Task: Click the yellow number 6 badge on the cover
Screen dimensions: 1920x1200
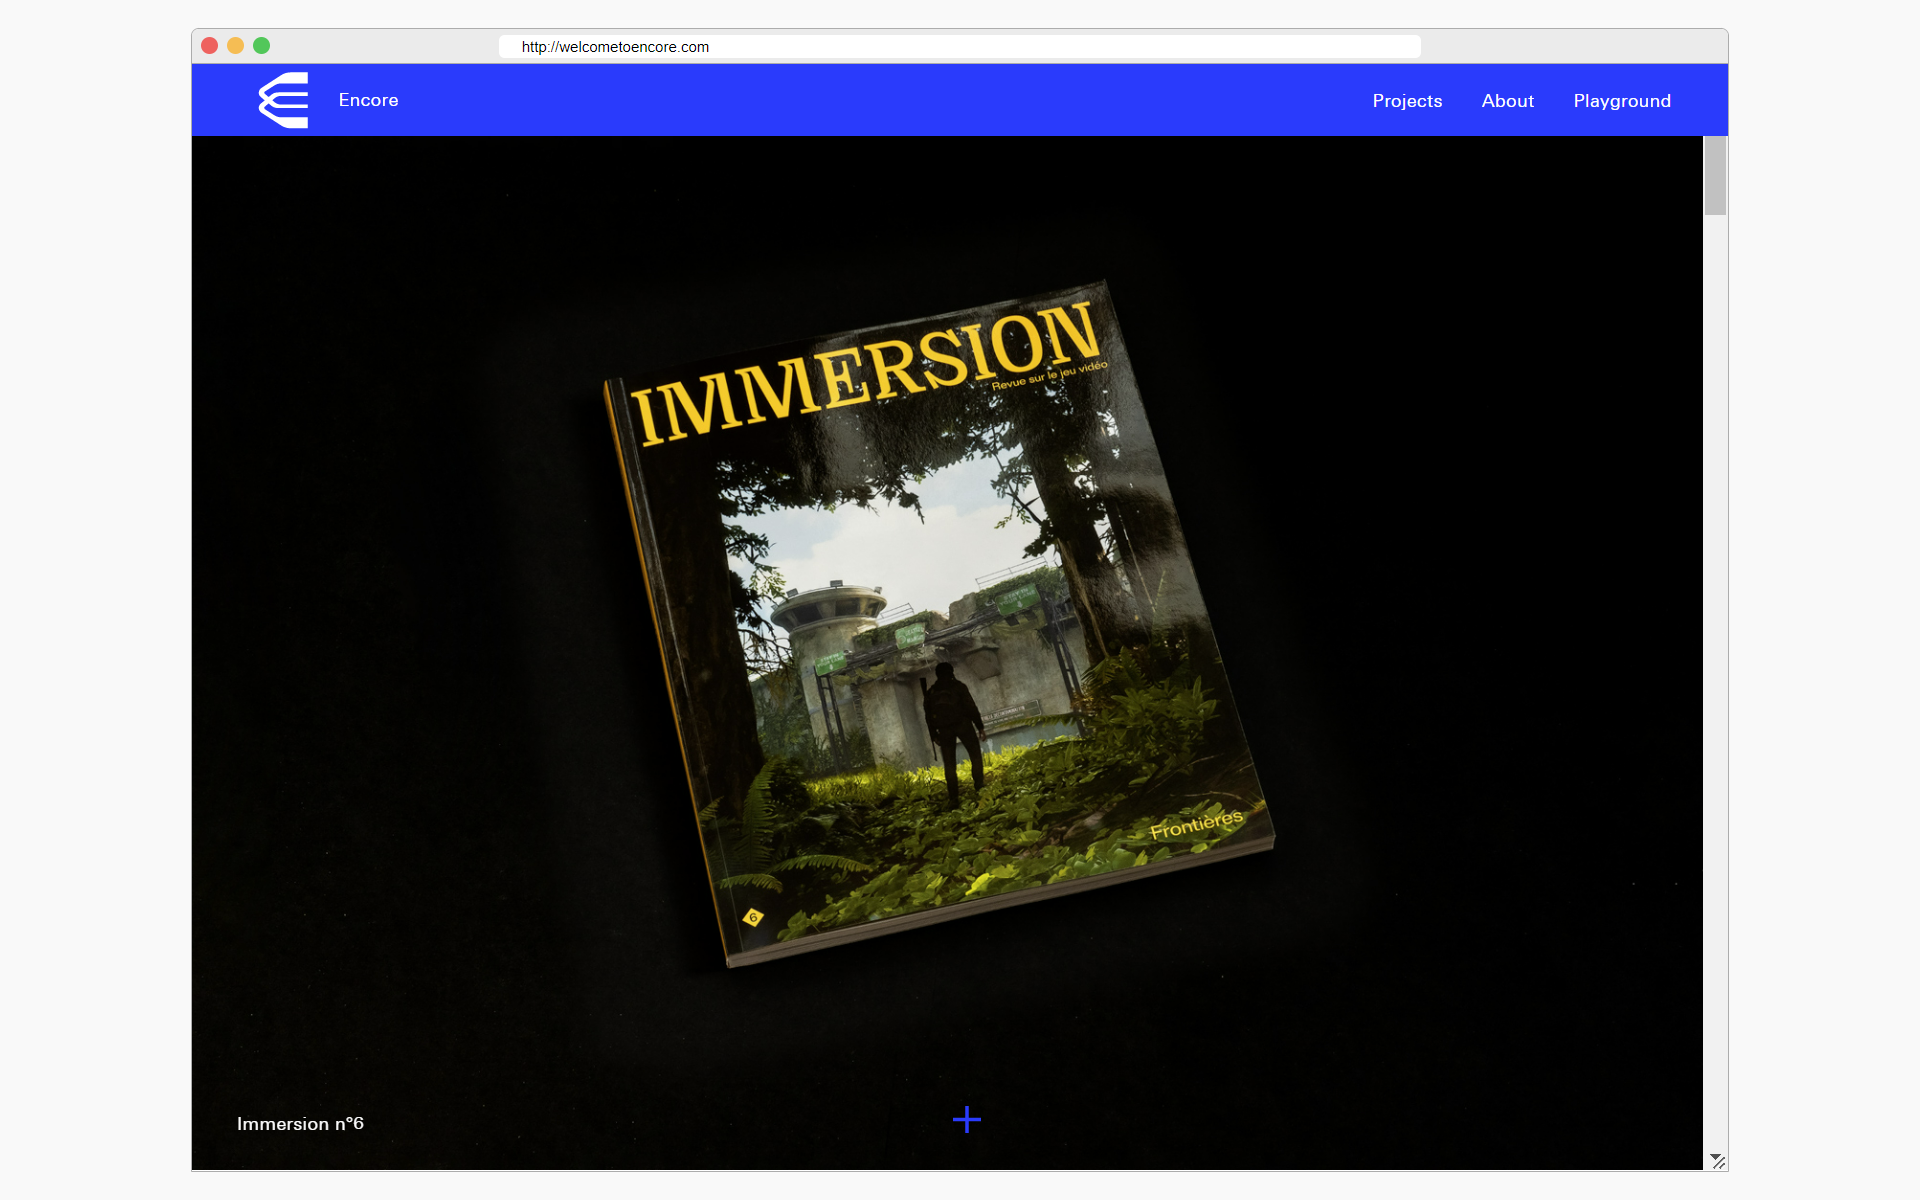Action: 753,917
